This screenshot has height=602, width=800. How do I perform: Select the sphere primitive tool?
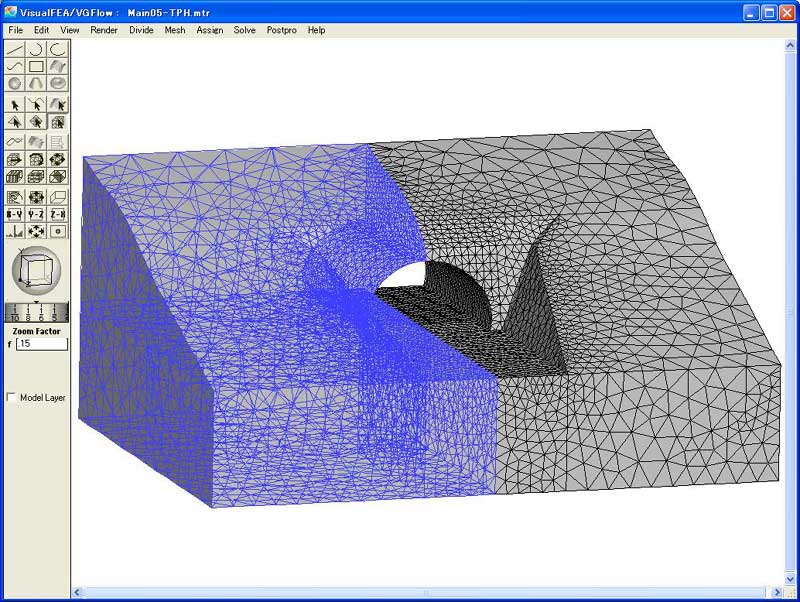click(15, 84)
